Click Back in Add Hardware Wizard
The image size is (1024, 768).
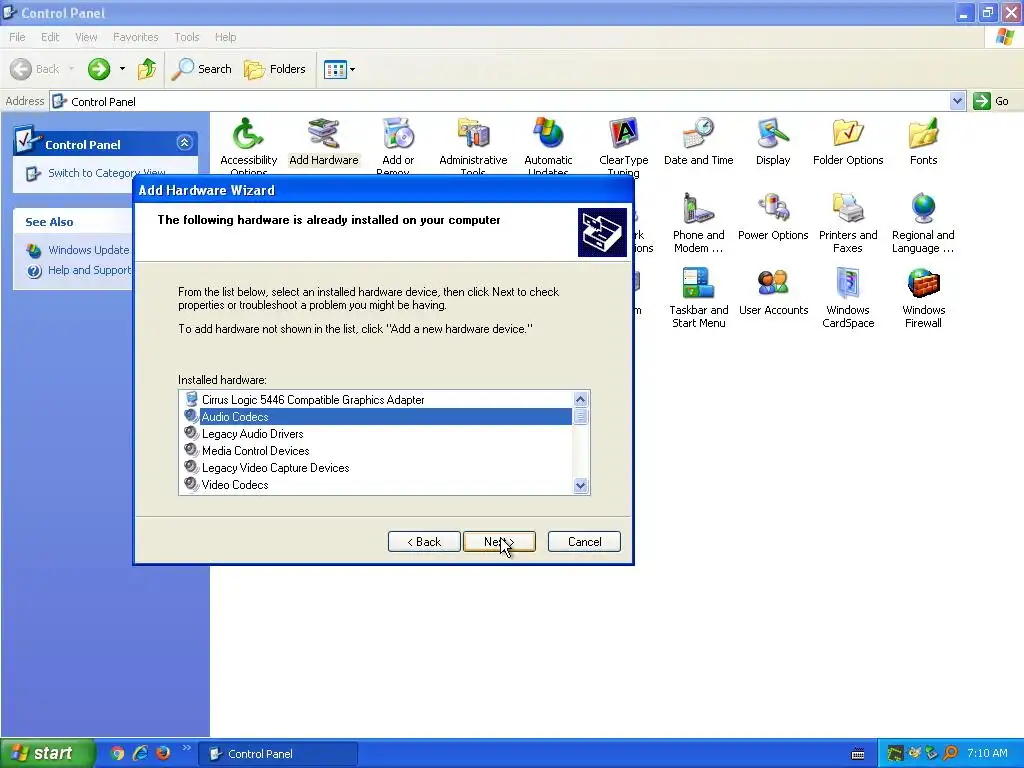(424, 541)
